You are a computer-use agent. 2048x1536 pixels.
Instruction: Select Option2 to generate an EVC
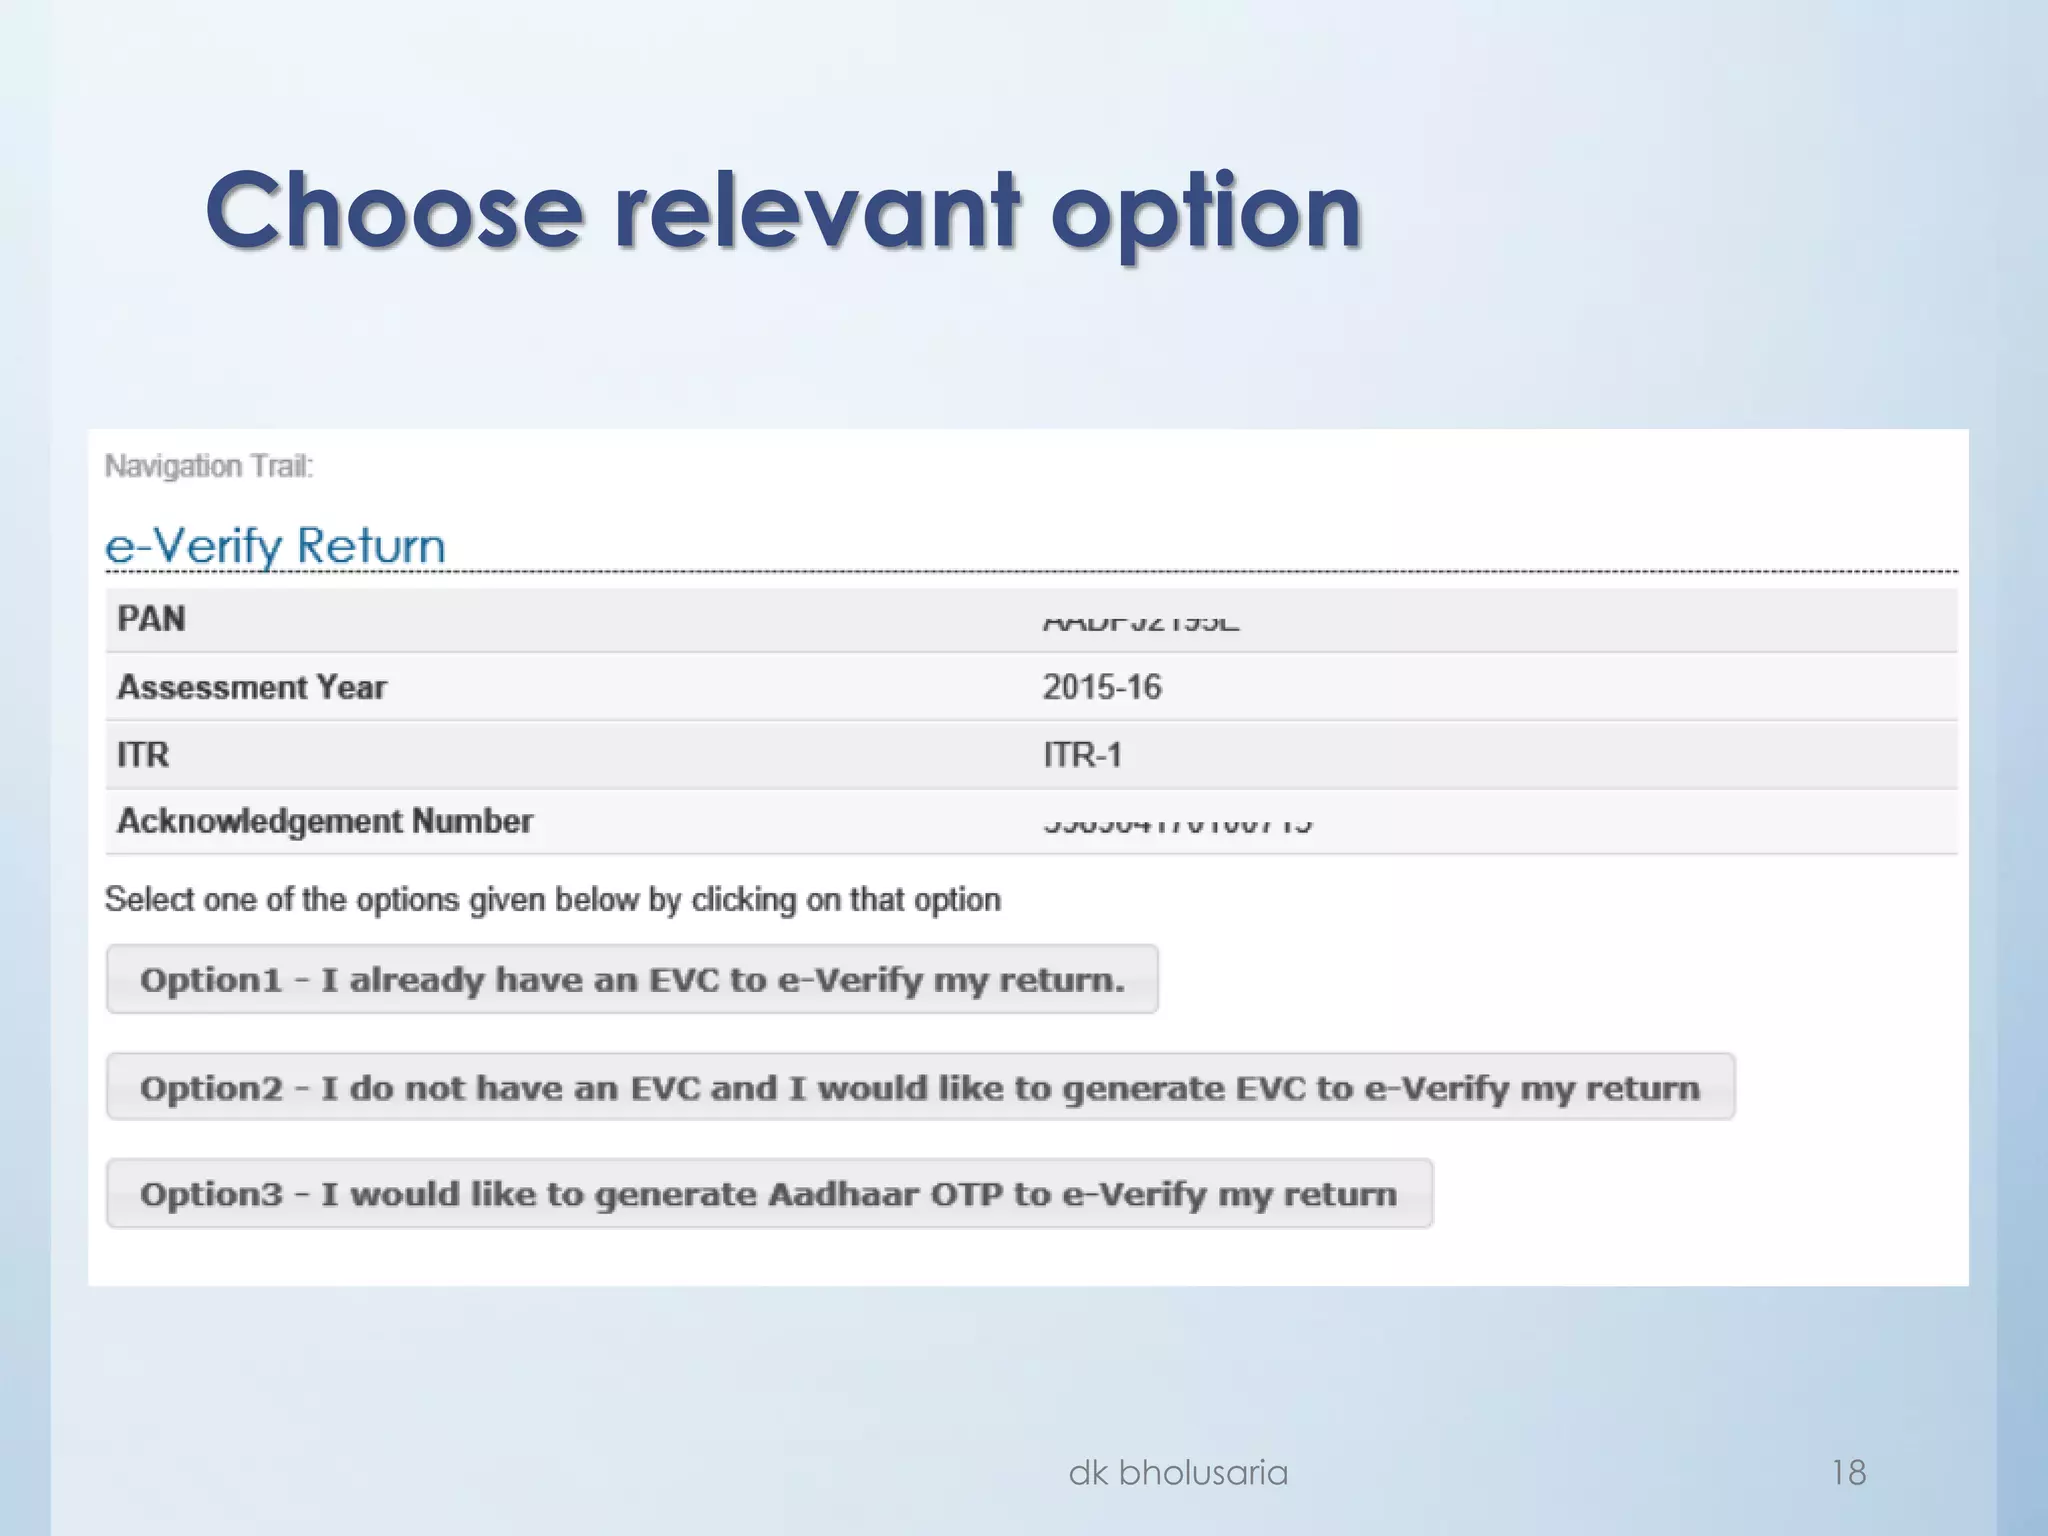(x=920, y=1087)
